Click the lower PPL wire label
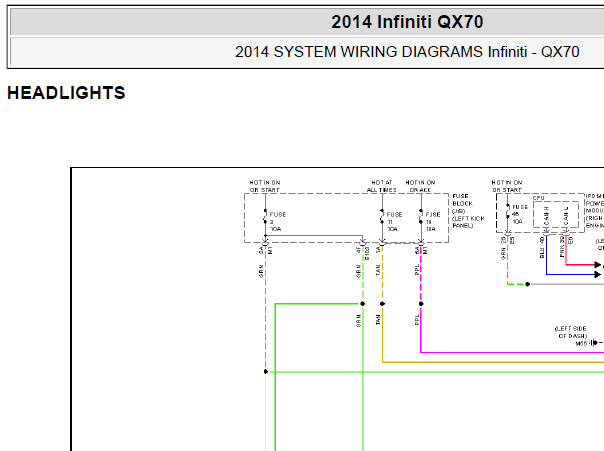 pos(417,320)
